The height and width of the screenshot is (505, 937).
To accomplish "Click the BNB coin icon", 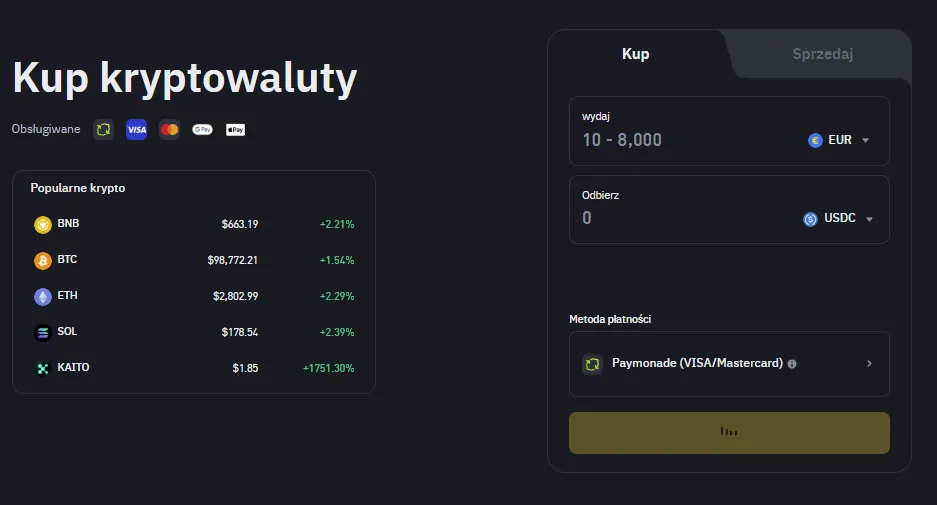I will 43,224.
